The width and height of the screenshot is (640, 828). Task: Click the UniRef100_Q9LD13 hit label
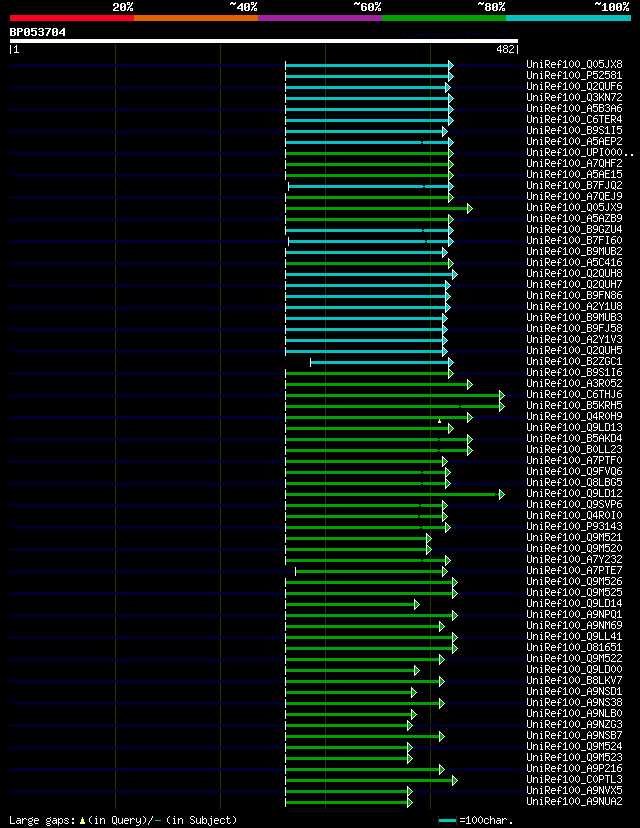click(574, 428)
